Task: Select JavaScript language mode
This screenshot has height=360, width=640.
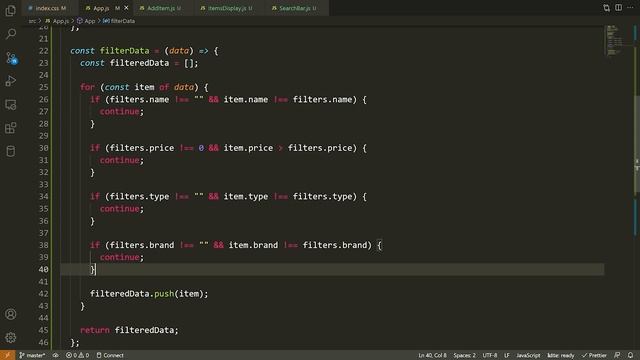Action: point(528,355)
